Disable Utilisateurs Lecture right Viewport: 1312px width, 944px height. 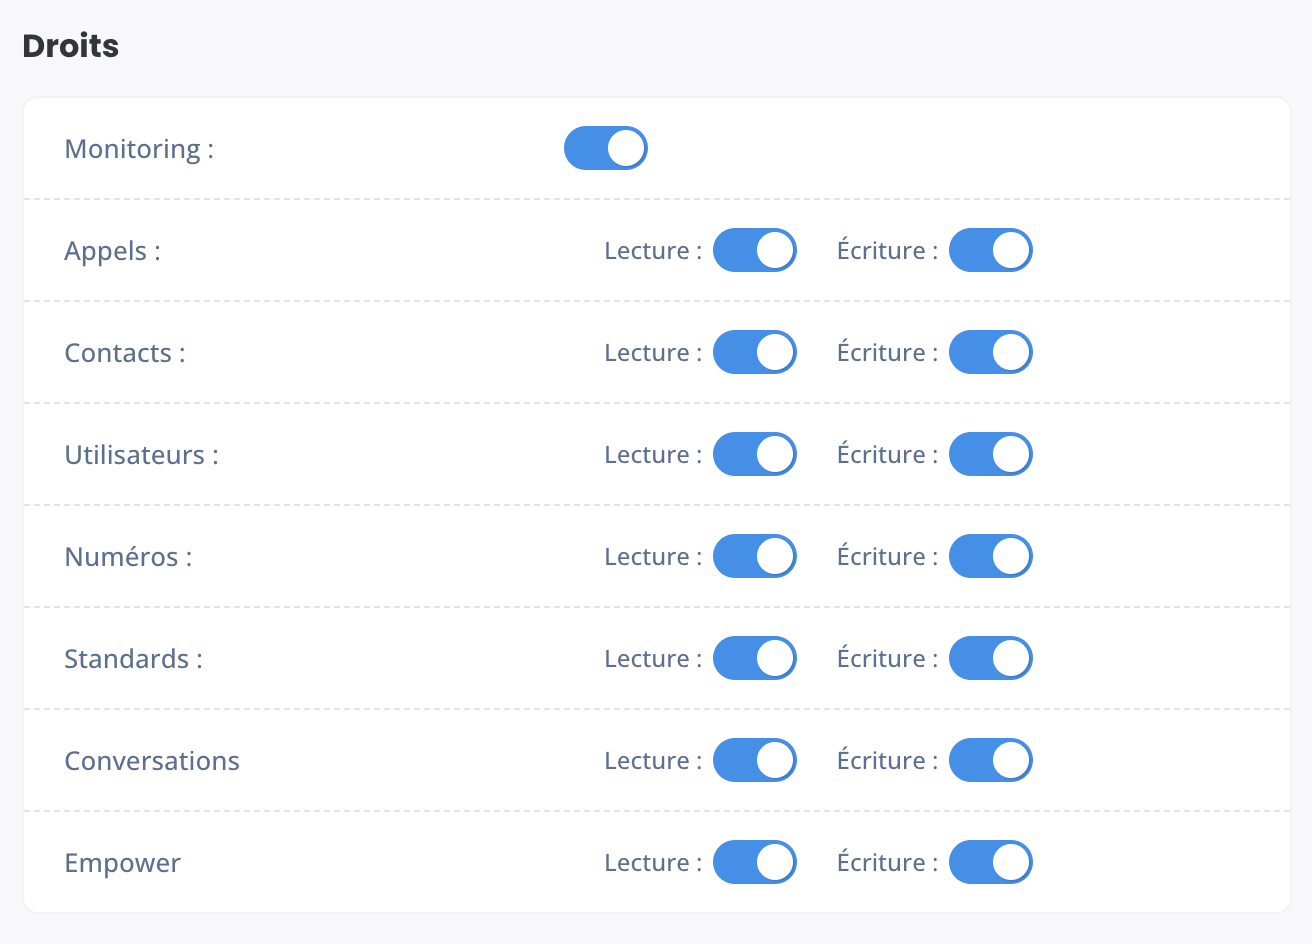pyautogui.click(x=755, y=454)
